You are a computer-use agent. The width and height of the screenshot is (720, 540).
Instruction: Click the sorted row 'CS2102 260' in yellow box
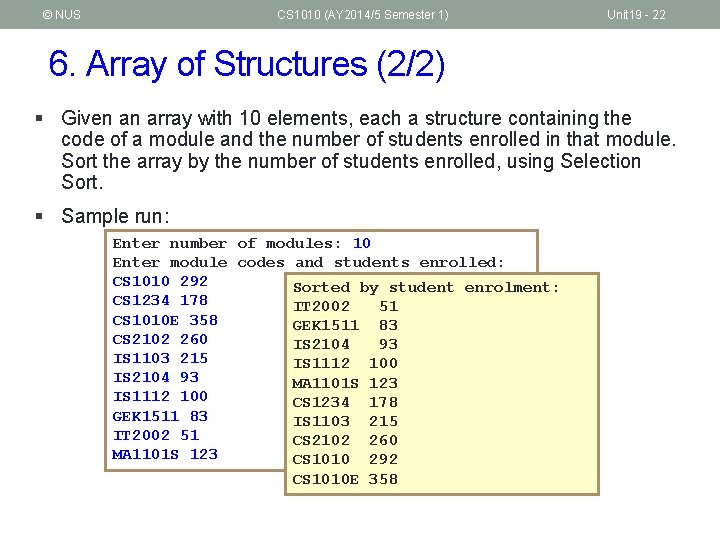coord(345,440)
